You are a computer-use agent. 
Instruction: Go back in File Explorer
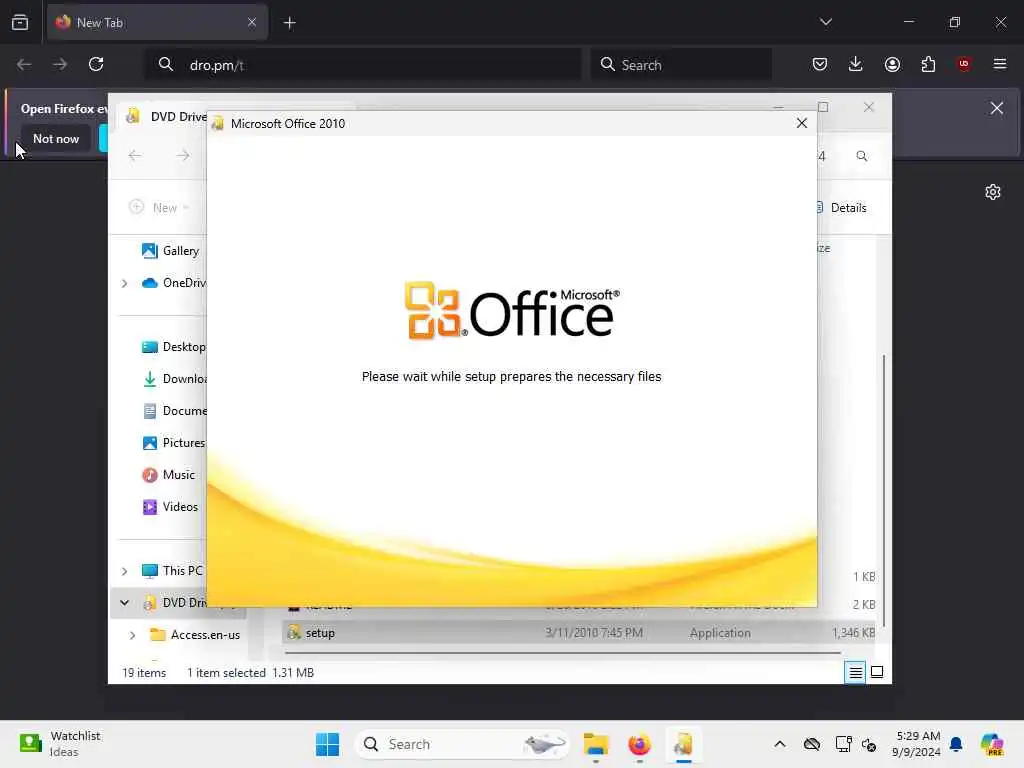click(135, 155)
